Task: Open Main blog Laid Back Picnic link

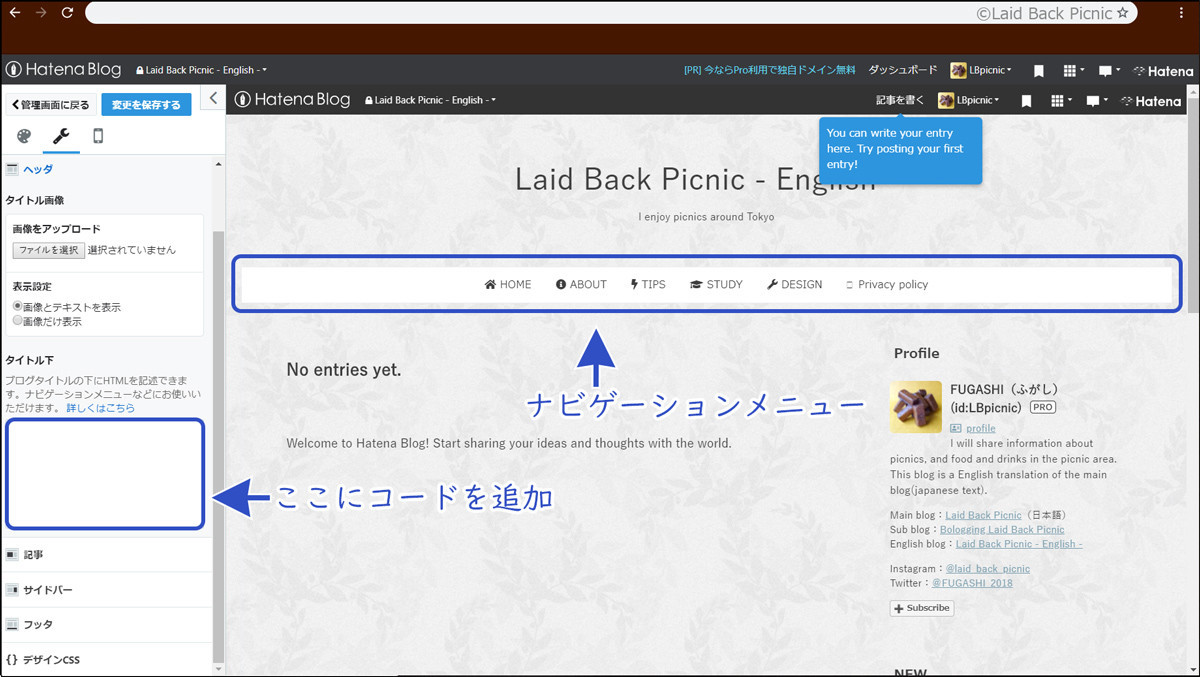Action: coord(984,515)
